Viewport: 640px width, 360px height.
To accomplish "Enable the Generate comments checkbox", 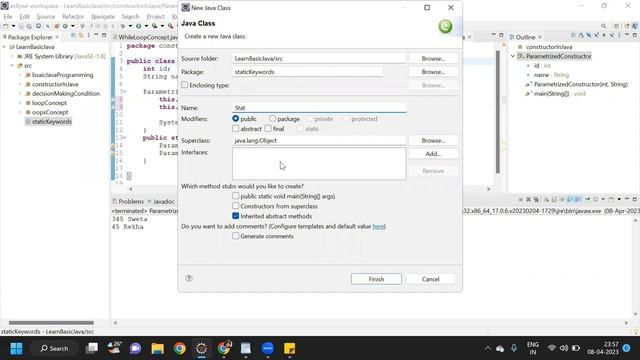I will tap(236, 236).
